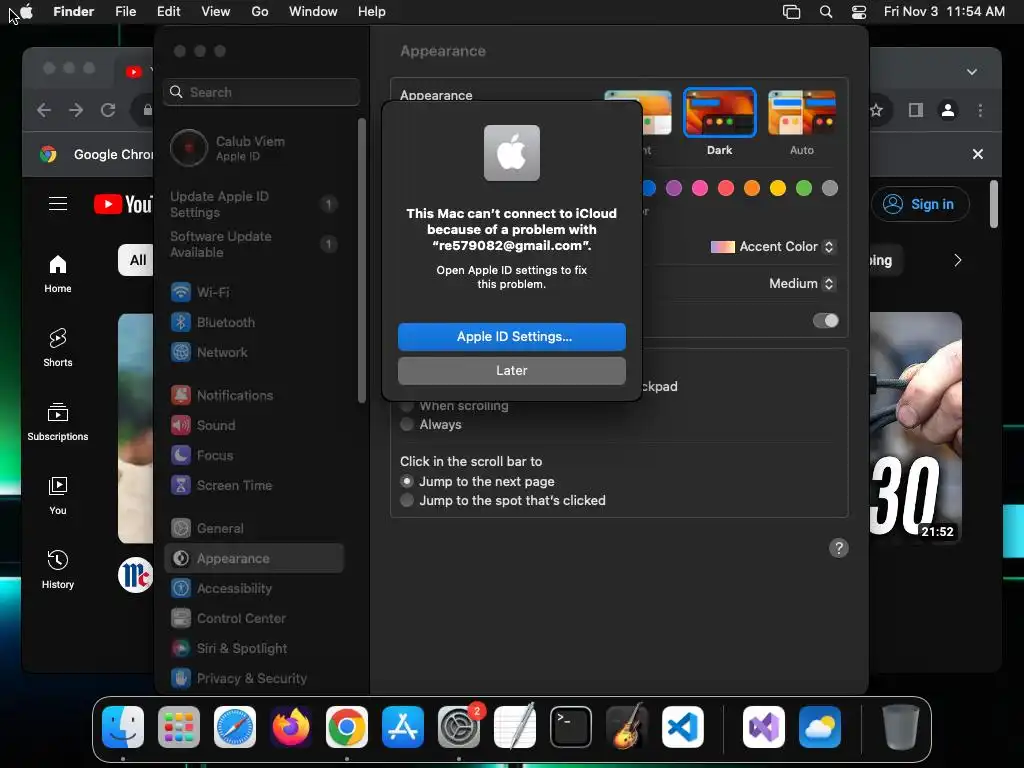Open Wi-Fi settings in sidebar
Viewport: 1024px width, 768px height.
click(255, 292)
